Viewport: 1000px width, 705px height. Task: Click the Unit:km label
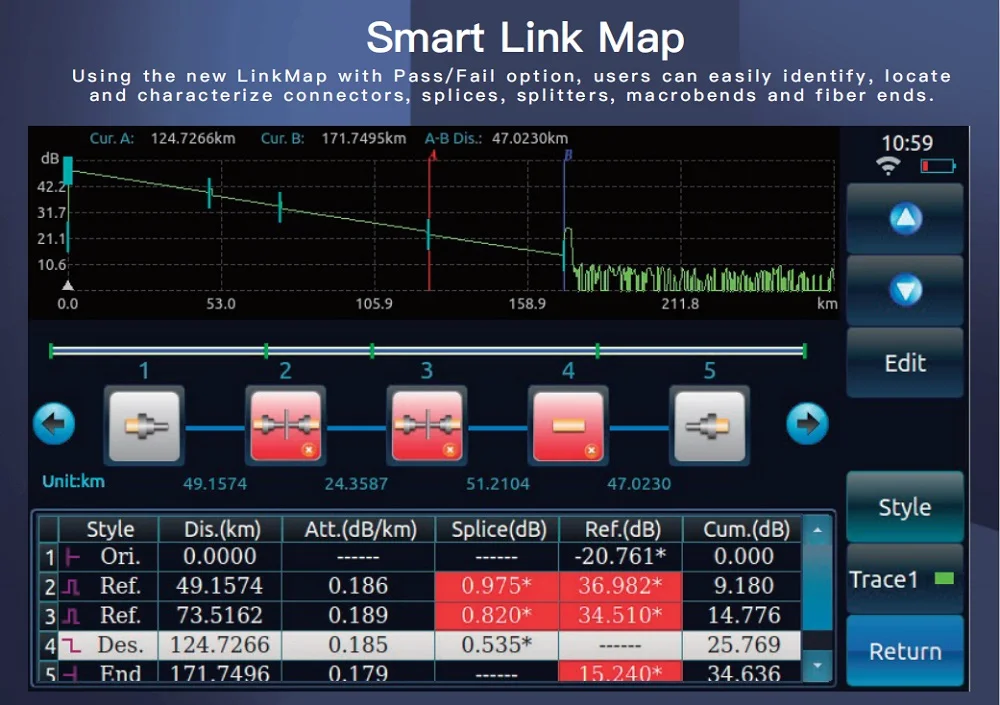pos(73,482)
